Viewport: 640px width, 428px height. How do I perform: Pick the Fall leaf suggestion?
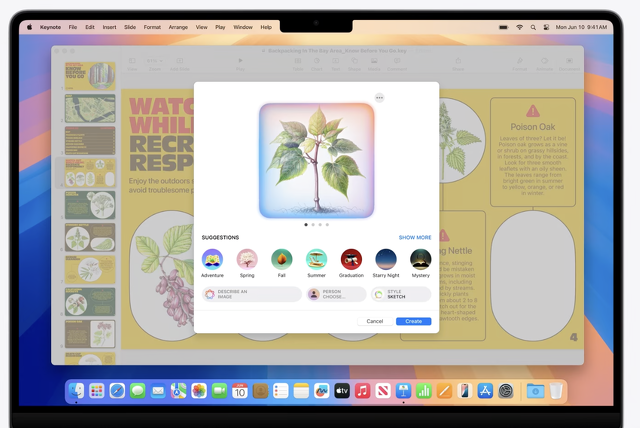click(x=282, y=260)
